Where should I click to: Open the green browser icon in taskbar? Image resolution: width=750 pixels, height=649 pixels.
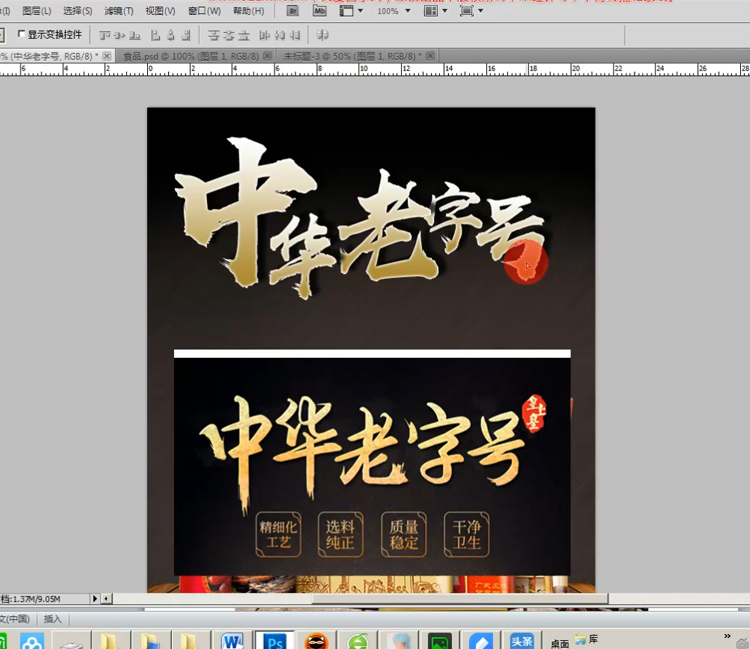pos(357,641)
